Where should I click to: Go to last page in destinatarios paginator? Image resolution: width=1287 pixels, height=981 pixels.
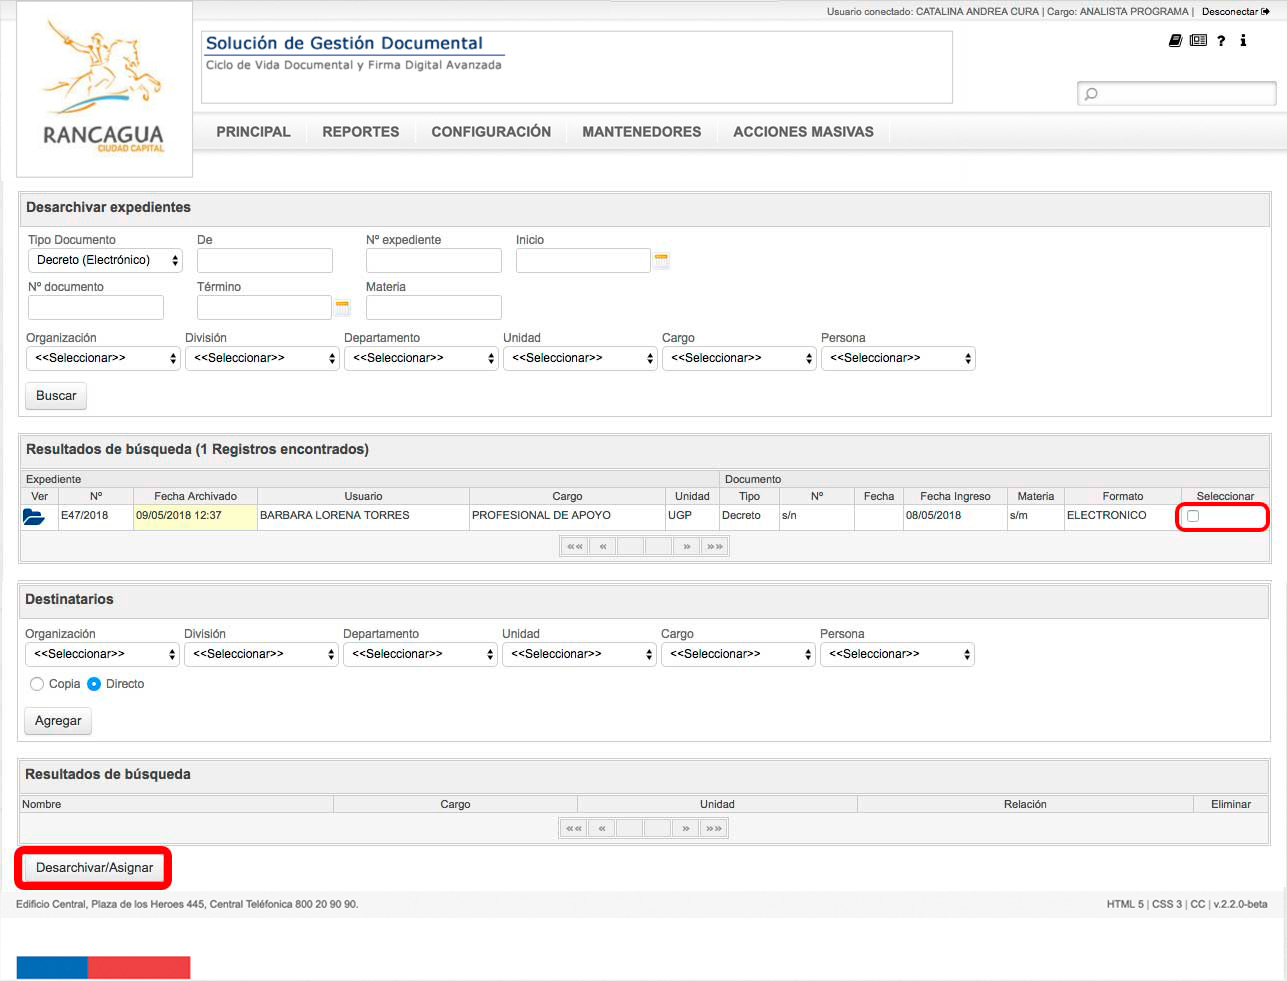pyautogui.click(x=713, y=828)
